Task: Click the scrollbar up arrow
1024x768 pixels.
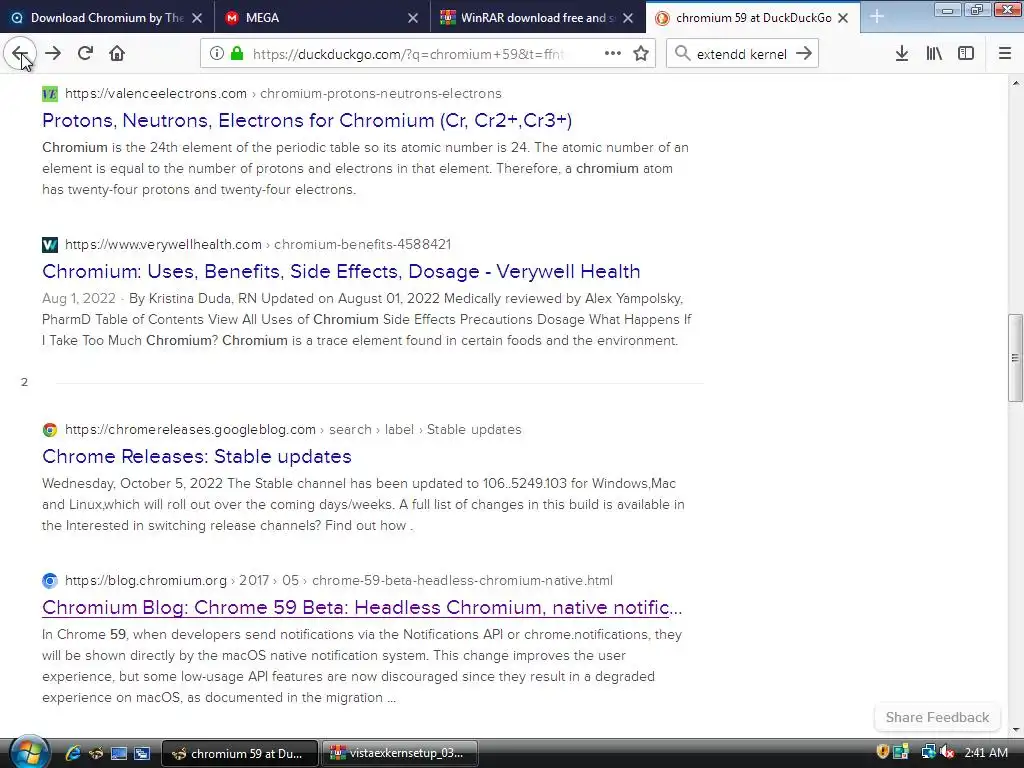Action: [1015, 83]
